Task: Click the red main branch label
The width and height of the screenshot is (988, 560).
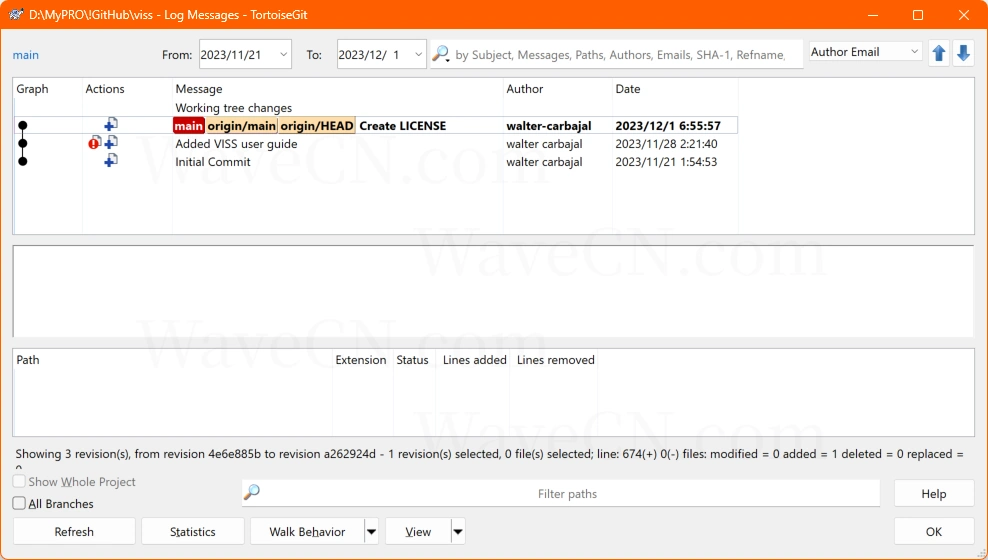Action: point(189,125)
